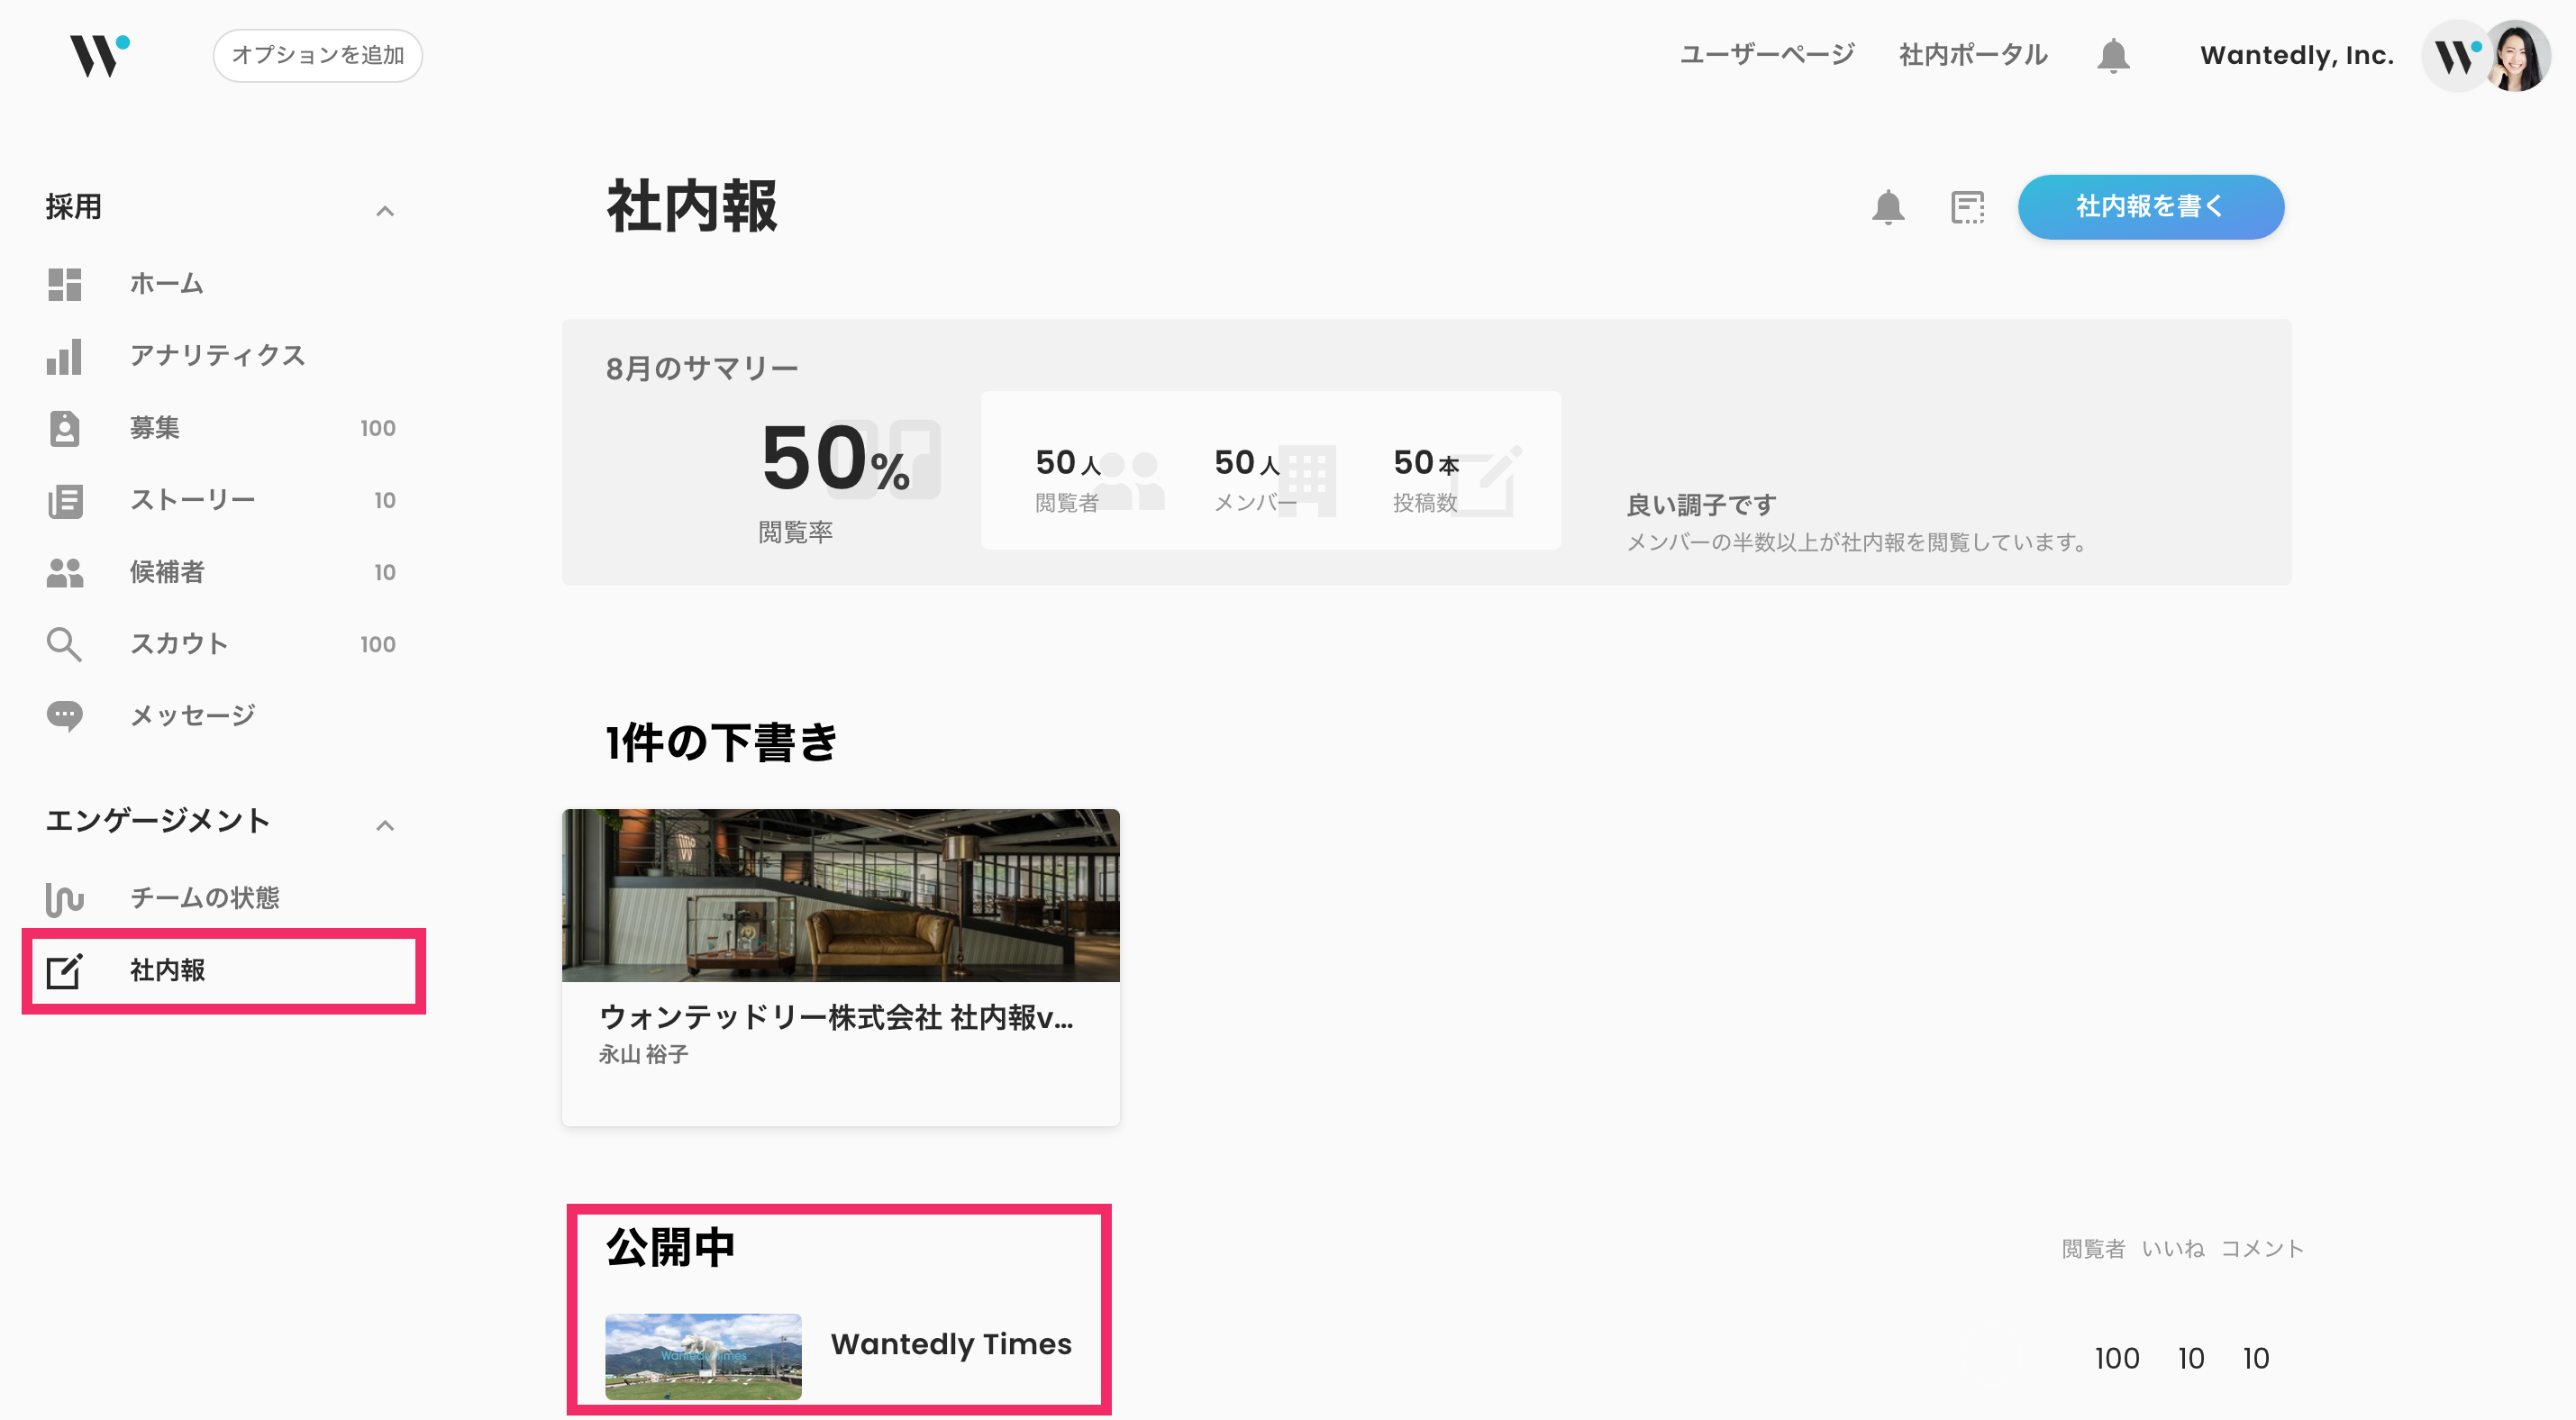This screenshot has width=2576, height=1420.
Task: Open the 社内ポータル link
Action: [1972, 56]
